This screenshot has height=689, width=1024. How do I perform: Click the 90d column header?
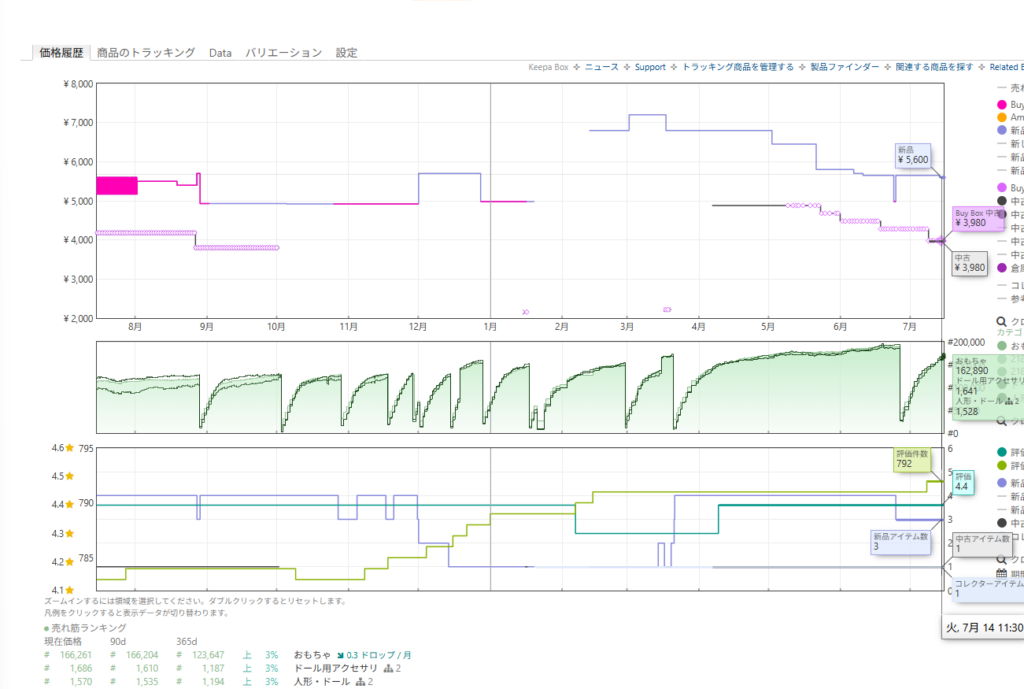click(x=118, y=641)
